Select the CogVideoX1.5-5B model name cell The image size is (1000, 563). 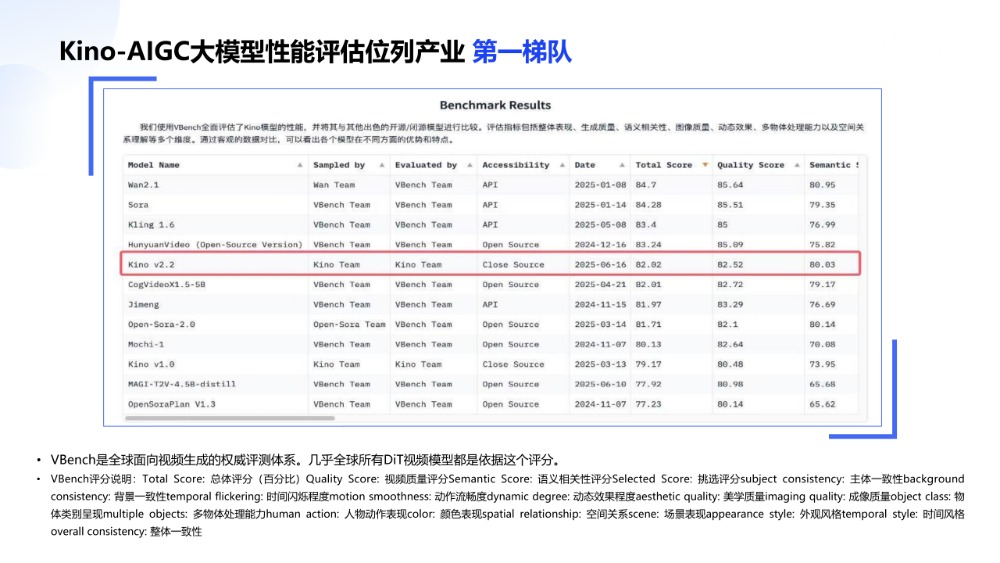pos(166,284)
